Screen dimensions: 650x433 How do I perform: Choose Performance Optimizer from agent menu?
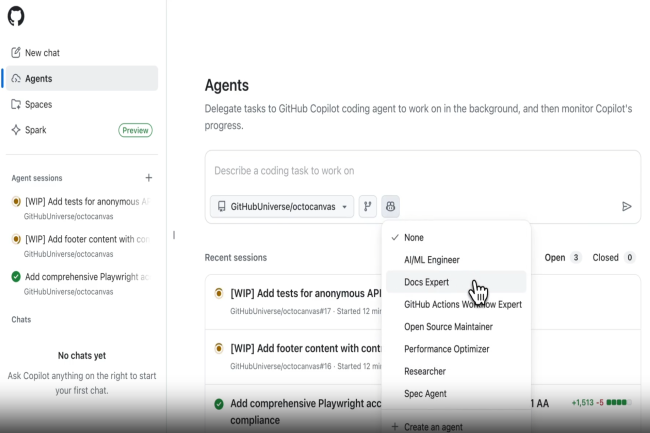click(x=449, y=348)
